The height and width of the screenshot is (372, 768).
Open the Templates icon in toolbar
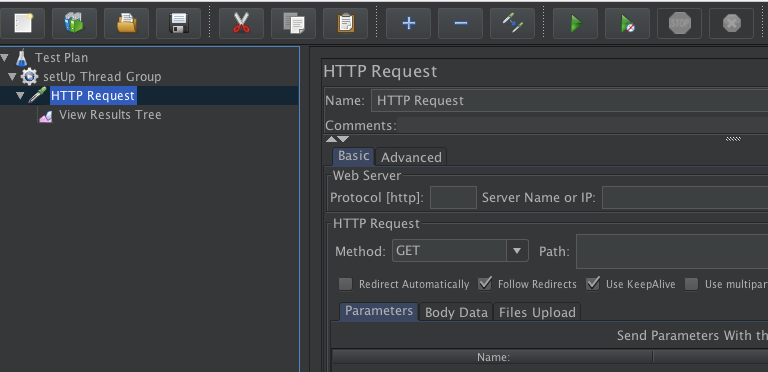pyautogui.click(x=74, y=23)
